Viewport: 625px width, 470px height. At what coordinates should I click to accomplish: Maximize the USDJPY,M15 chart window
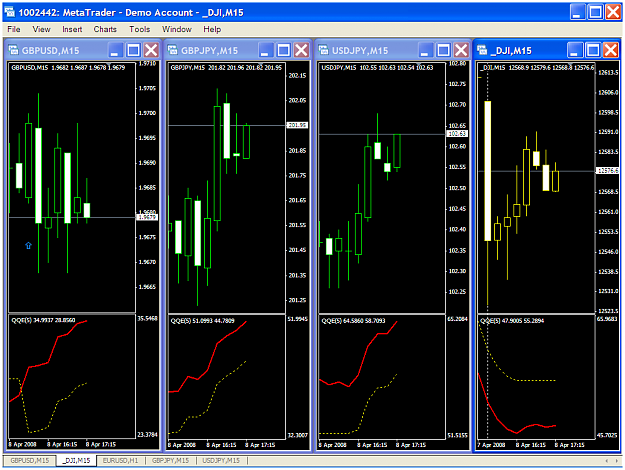[x=443, y=50]
